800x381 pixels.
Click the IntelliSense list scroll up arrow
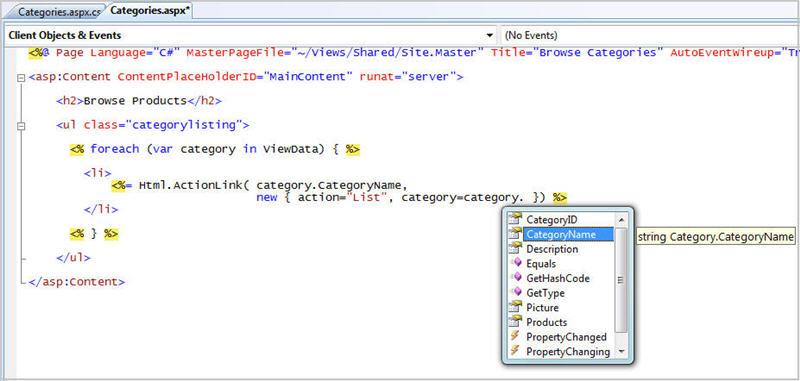[621, 220]
